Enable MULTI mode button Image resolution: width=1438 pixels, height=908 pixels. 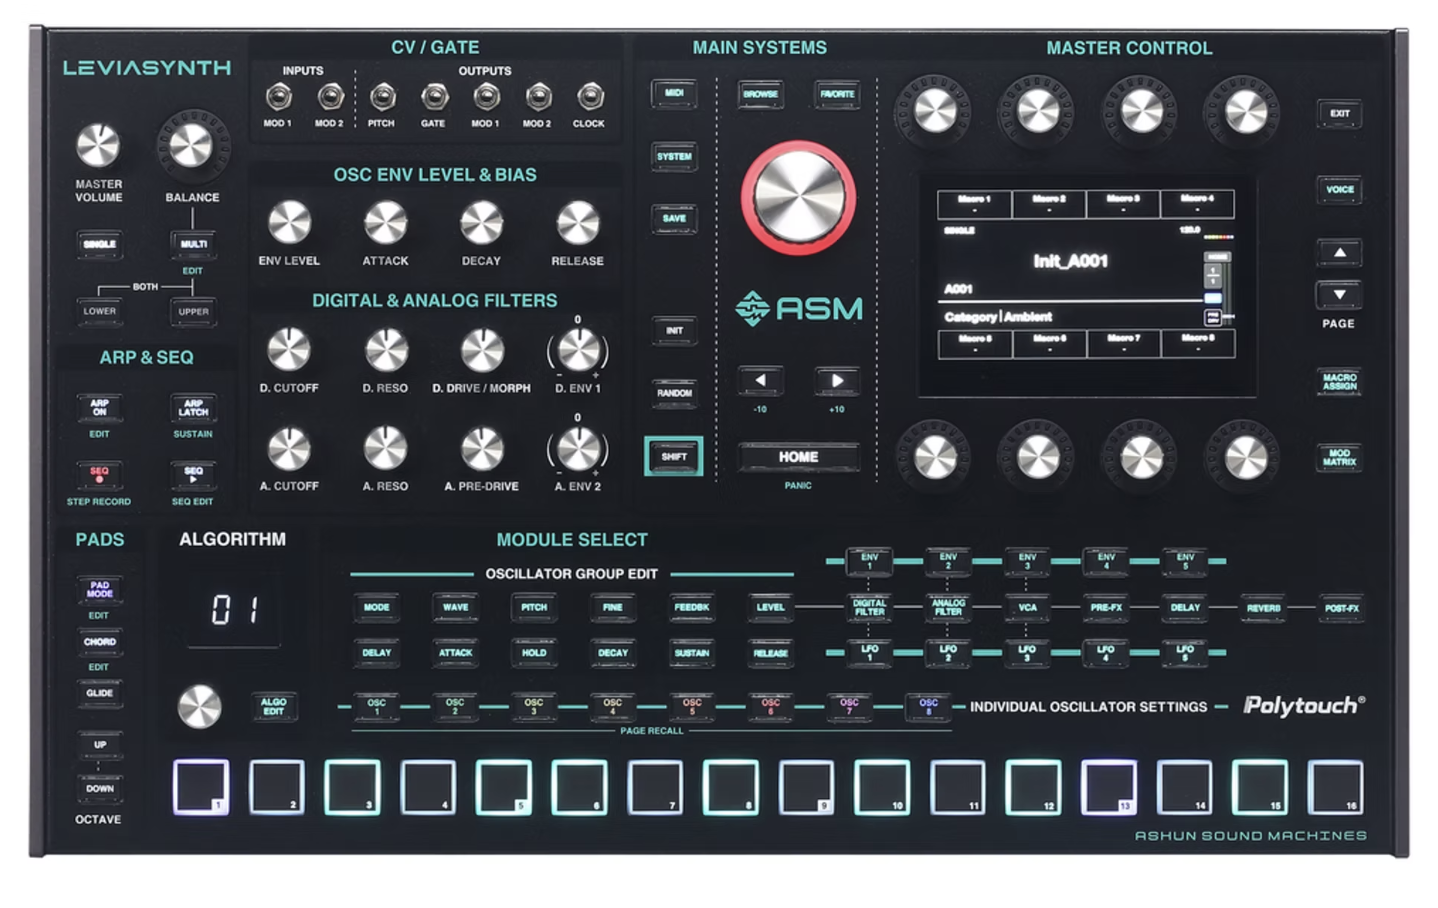[193, 244]
